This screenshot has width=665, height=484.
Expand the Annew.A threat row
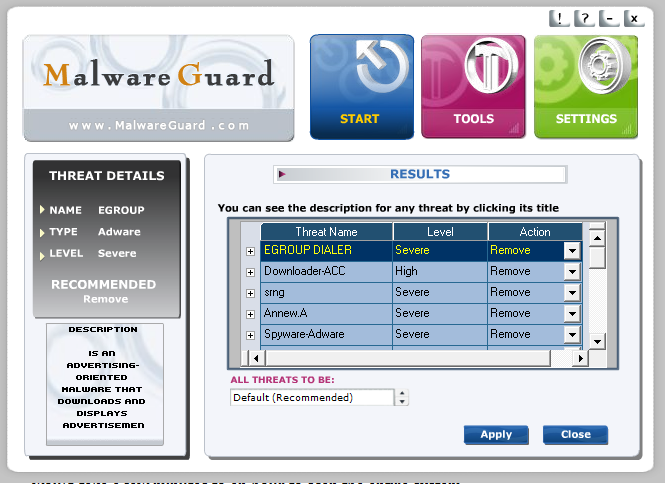(x=250, y=314)
